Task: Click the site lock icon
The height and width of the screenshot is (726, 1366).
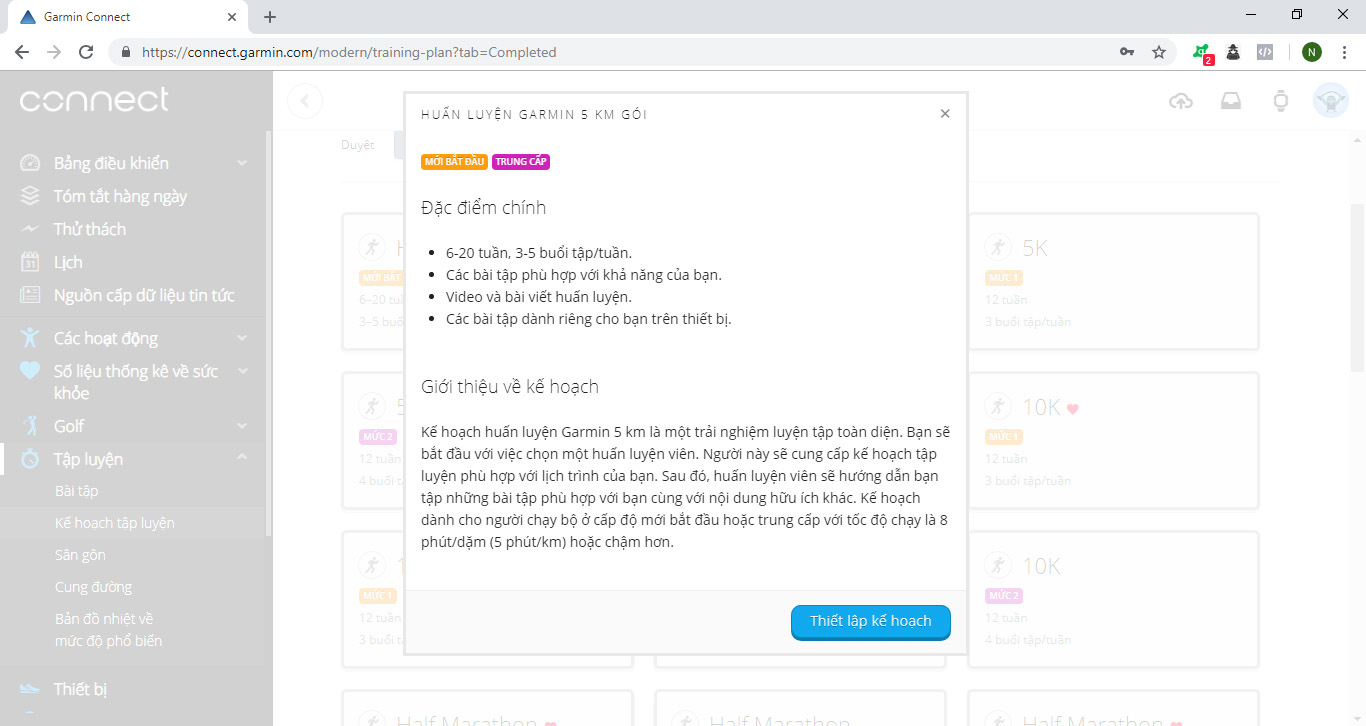Action: [126, 52]
